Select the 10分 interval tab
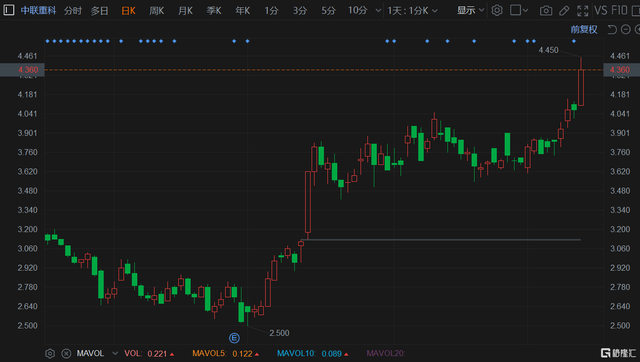Screen dimensions: 640x362 358,11
